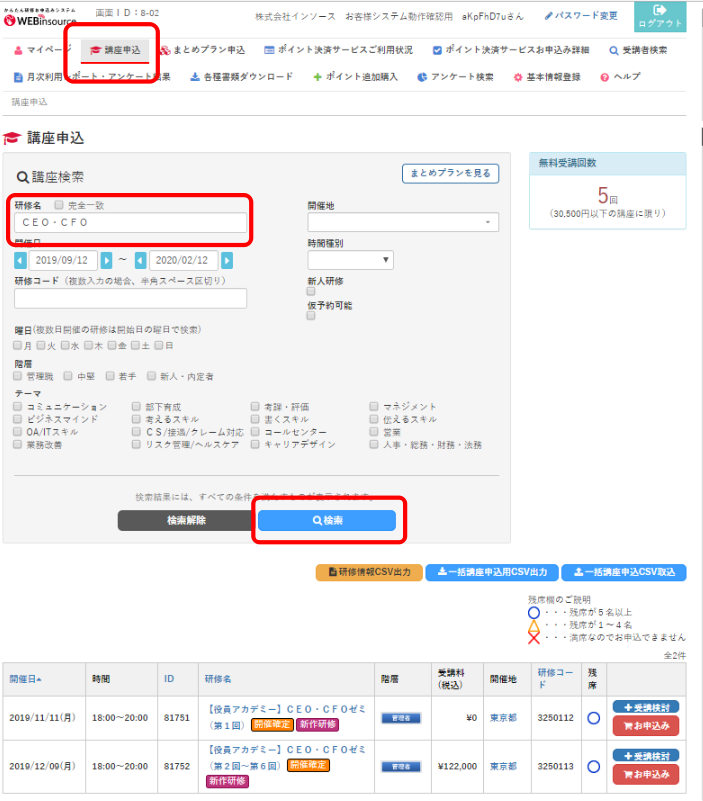Click the 月次利用レポート document icon
703x801 pixels.
(x=18, y=77)
